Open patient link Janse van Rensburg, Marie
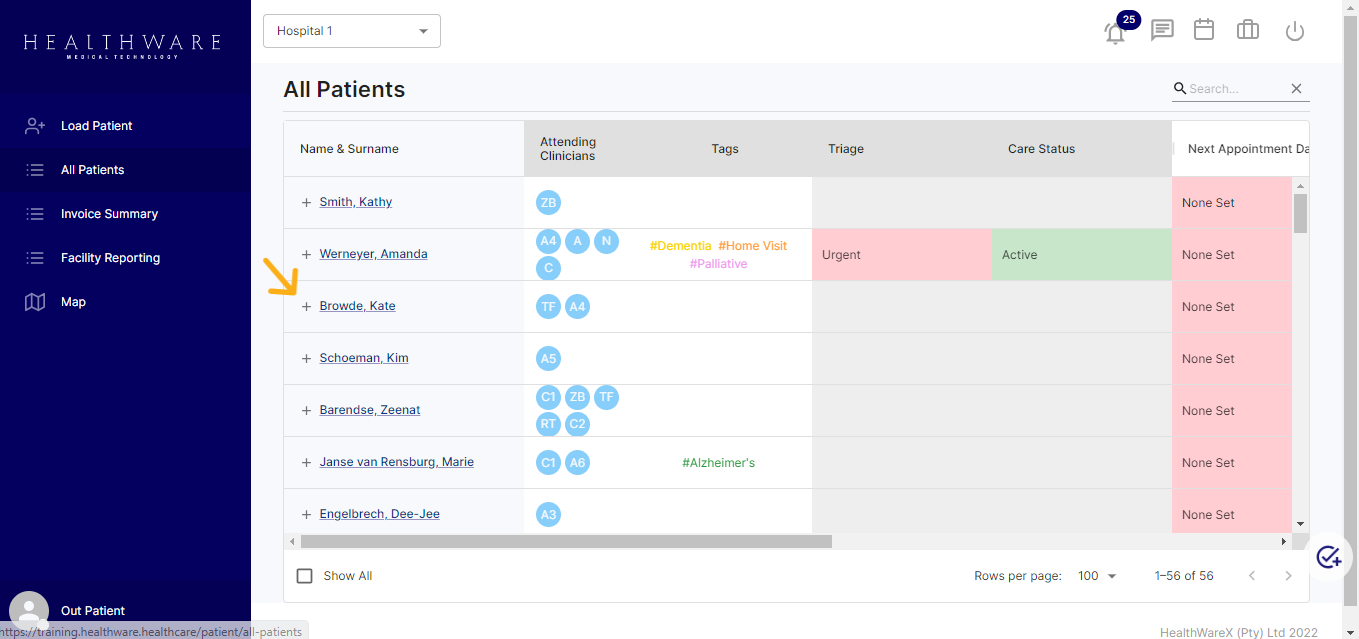Viewport: 1359px width, 639px height. [396, 462]
